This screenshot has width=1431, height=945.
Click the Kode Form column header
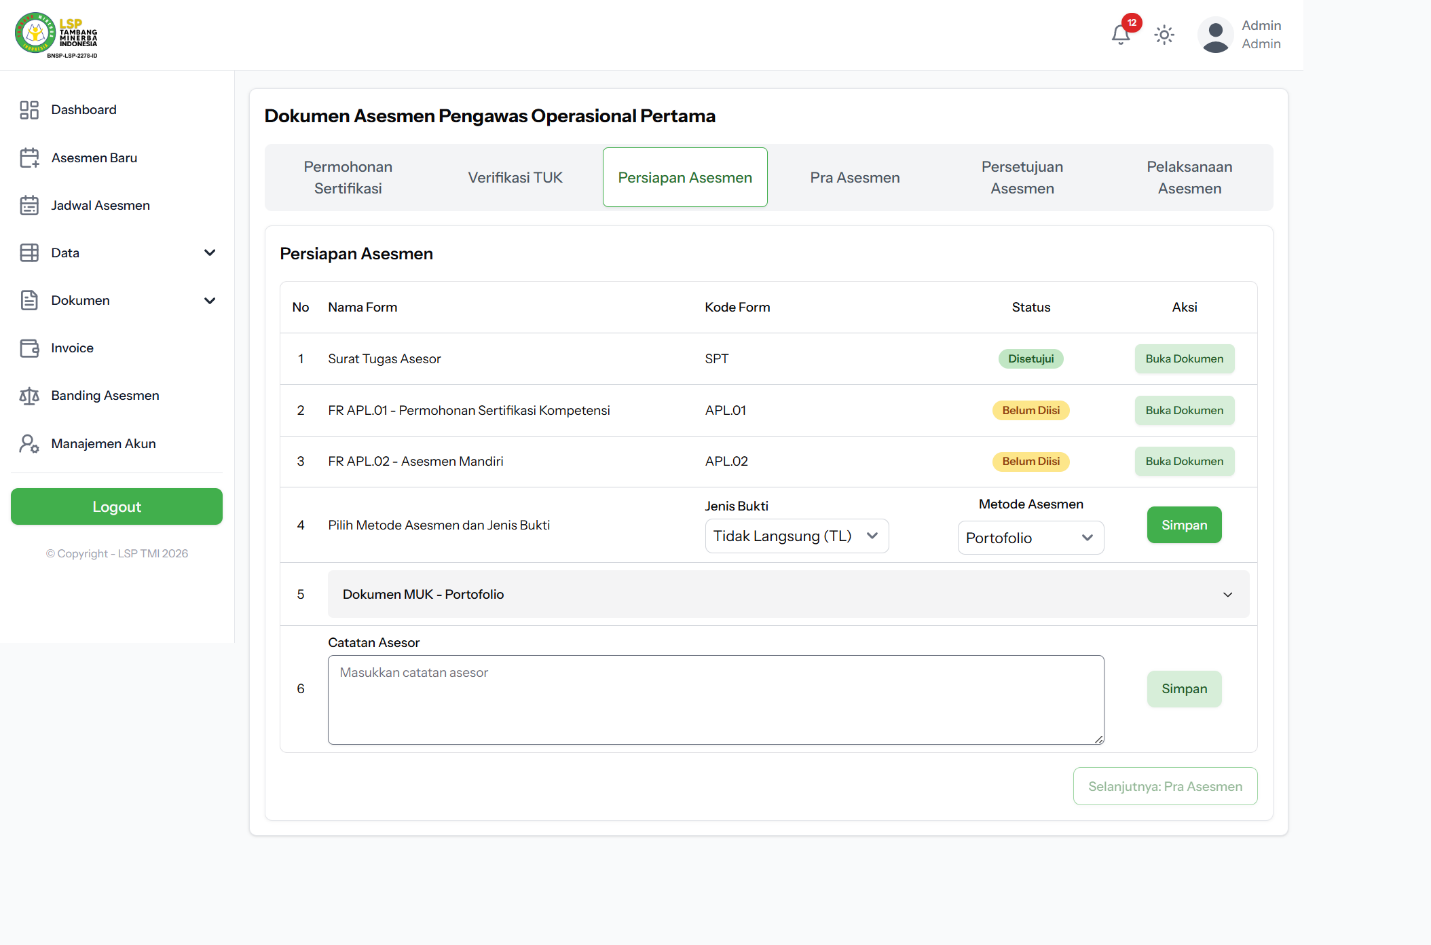click(x=738, y=307)
